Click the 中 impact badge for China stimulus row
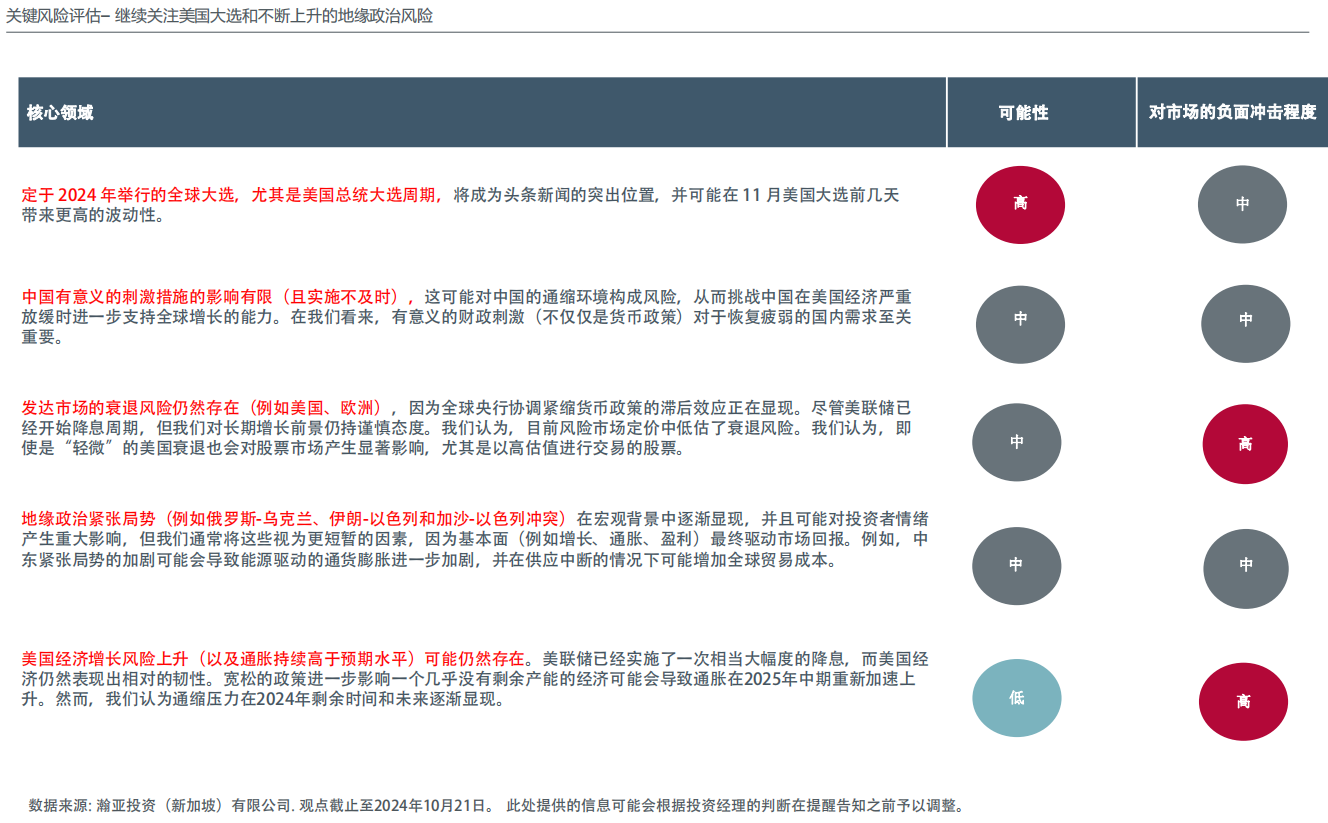The width and height of the screenshot is (1328, 823). click(x=1245, y=324)
